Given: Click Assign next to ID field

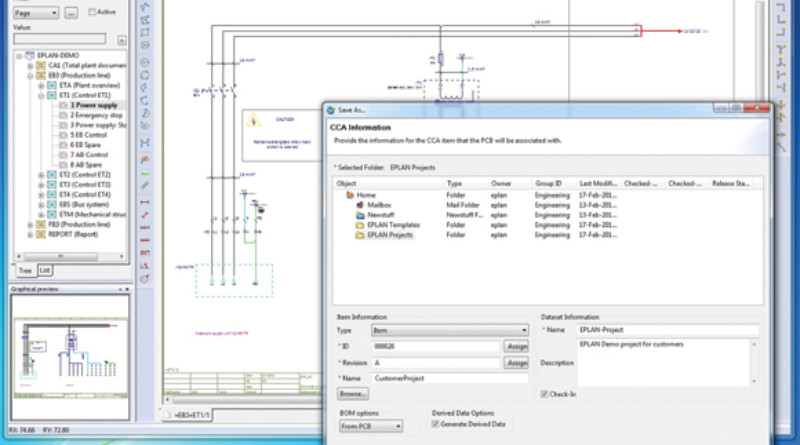Looking at the screenshot, I should pos(516,347).
